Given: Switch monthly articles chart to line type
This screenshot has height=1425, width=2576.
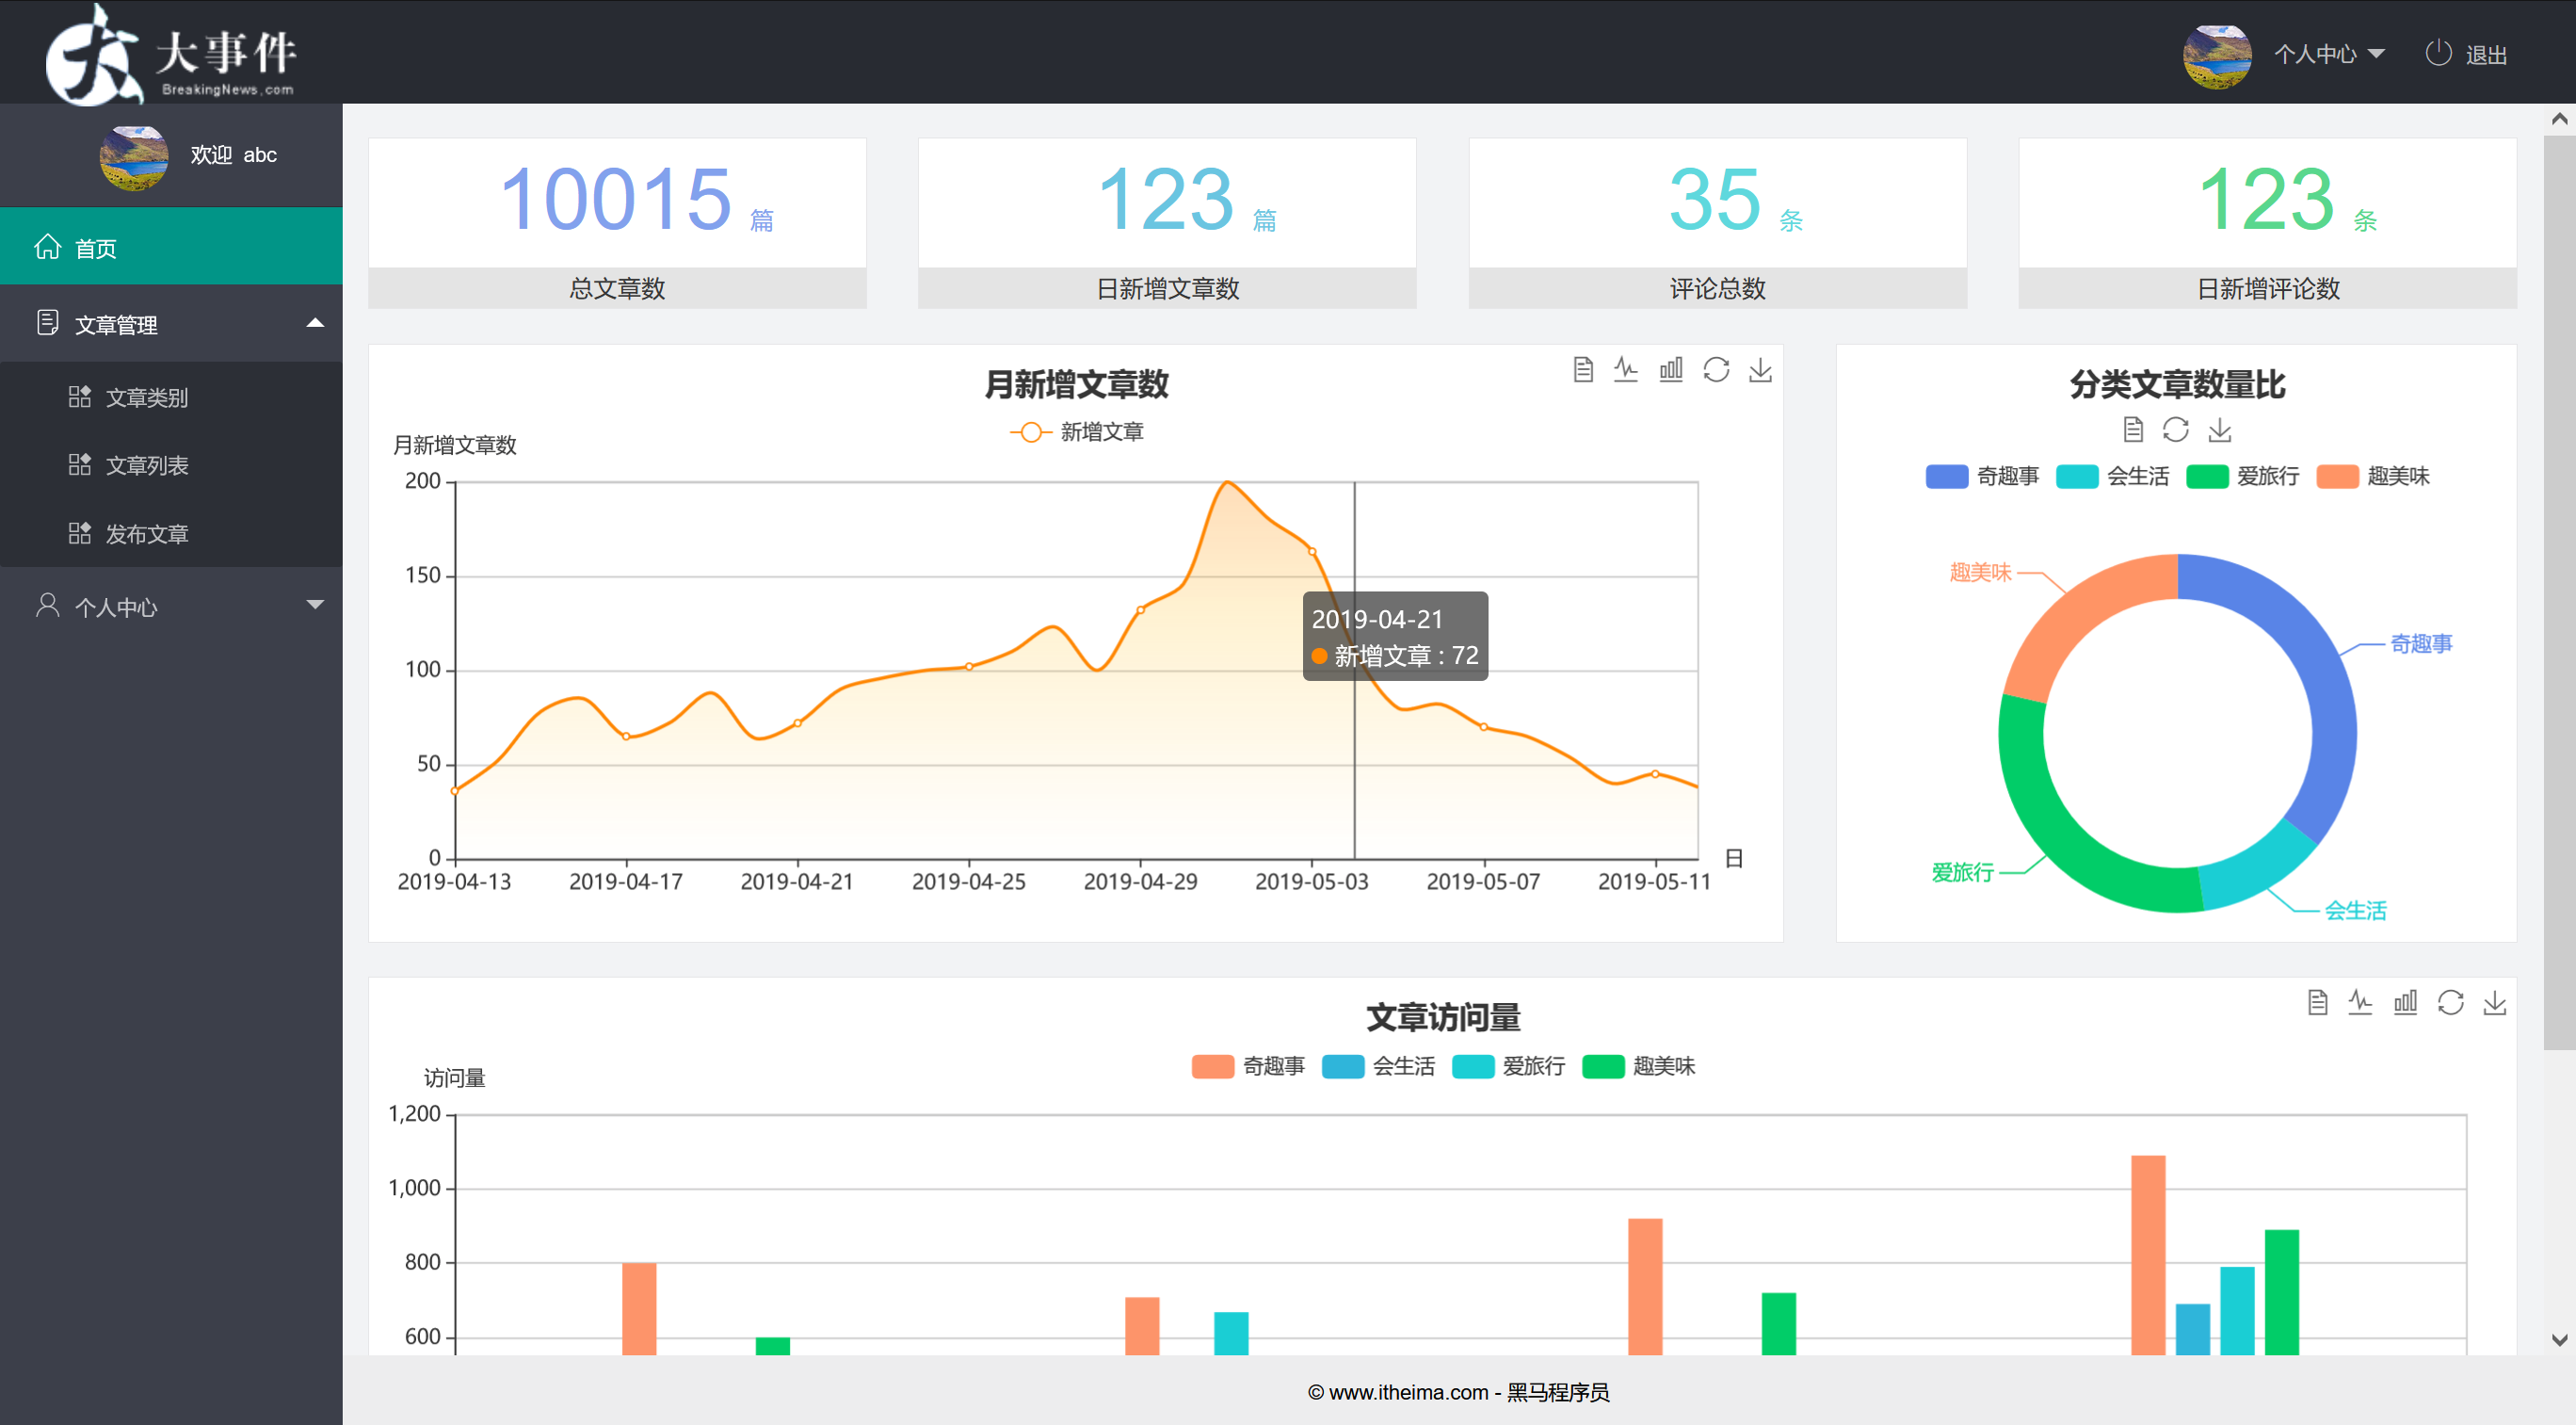Looking at the screenshot, I should coord(1626,370).
